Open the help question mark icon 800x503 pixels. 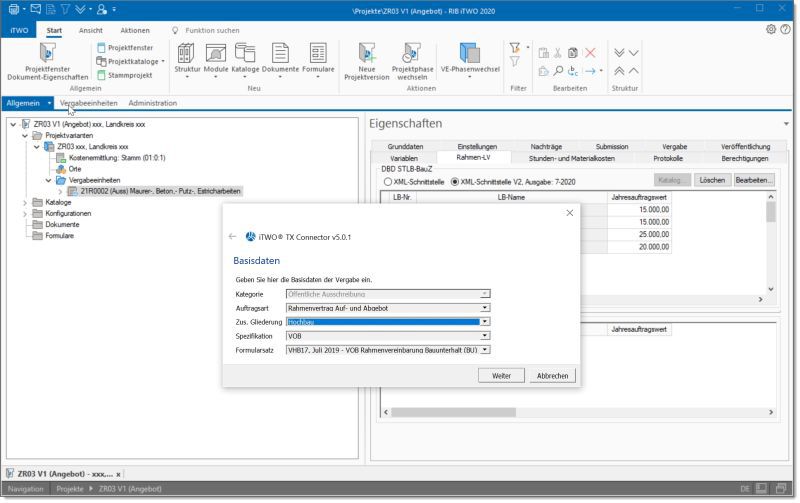click(785, 29)
